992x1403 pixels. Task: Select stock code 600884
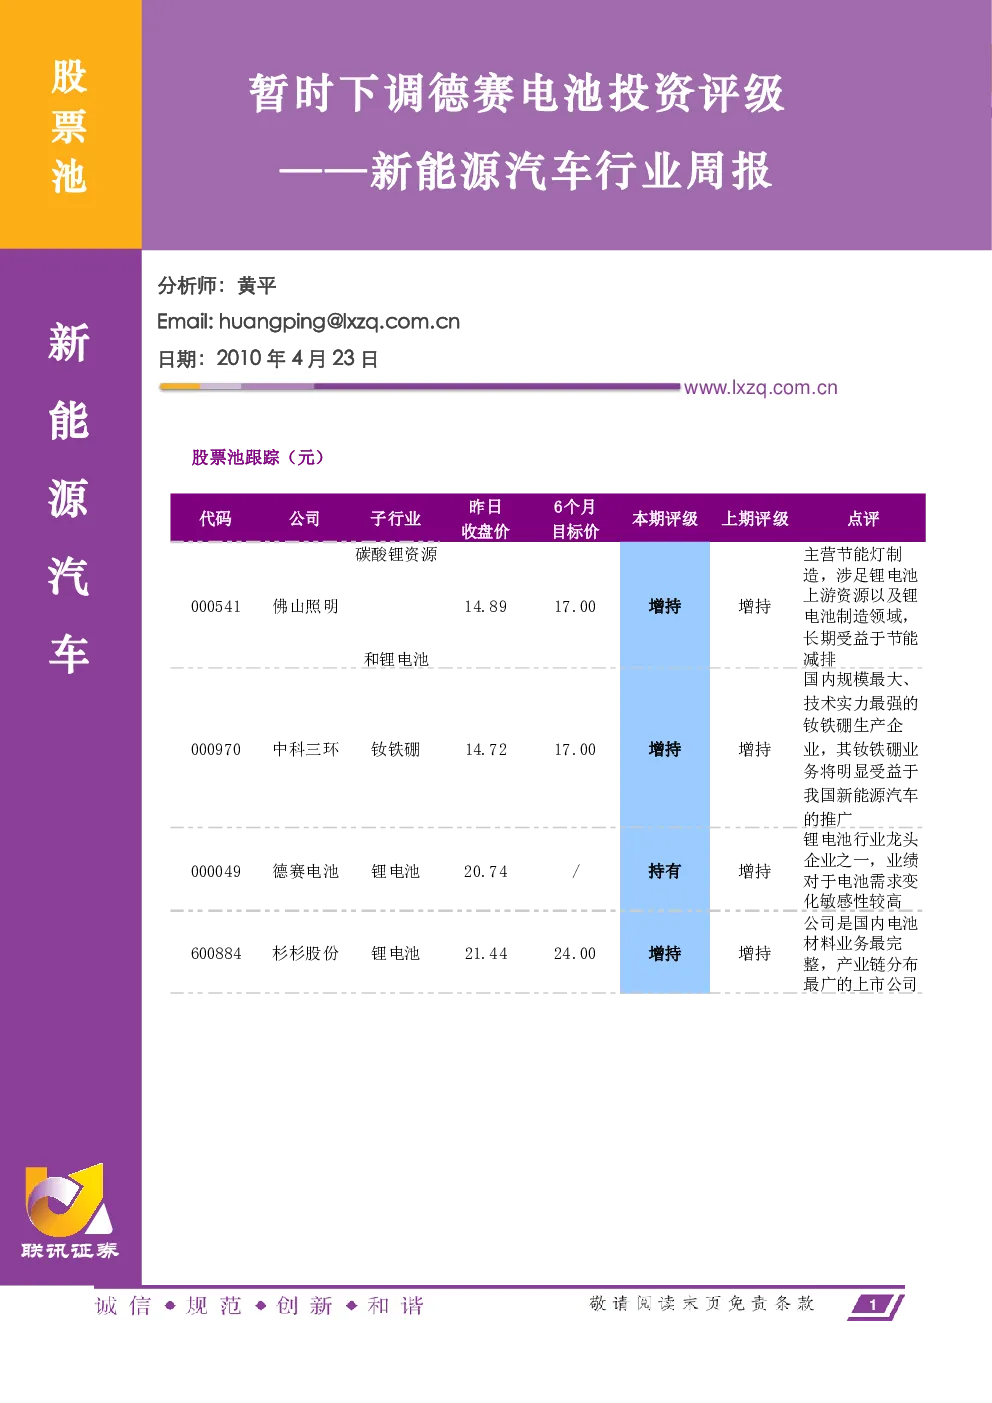click(x=216, y=954)
